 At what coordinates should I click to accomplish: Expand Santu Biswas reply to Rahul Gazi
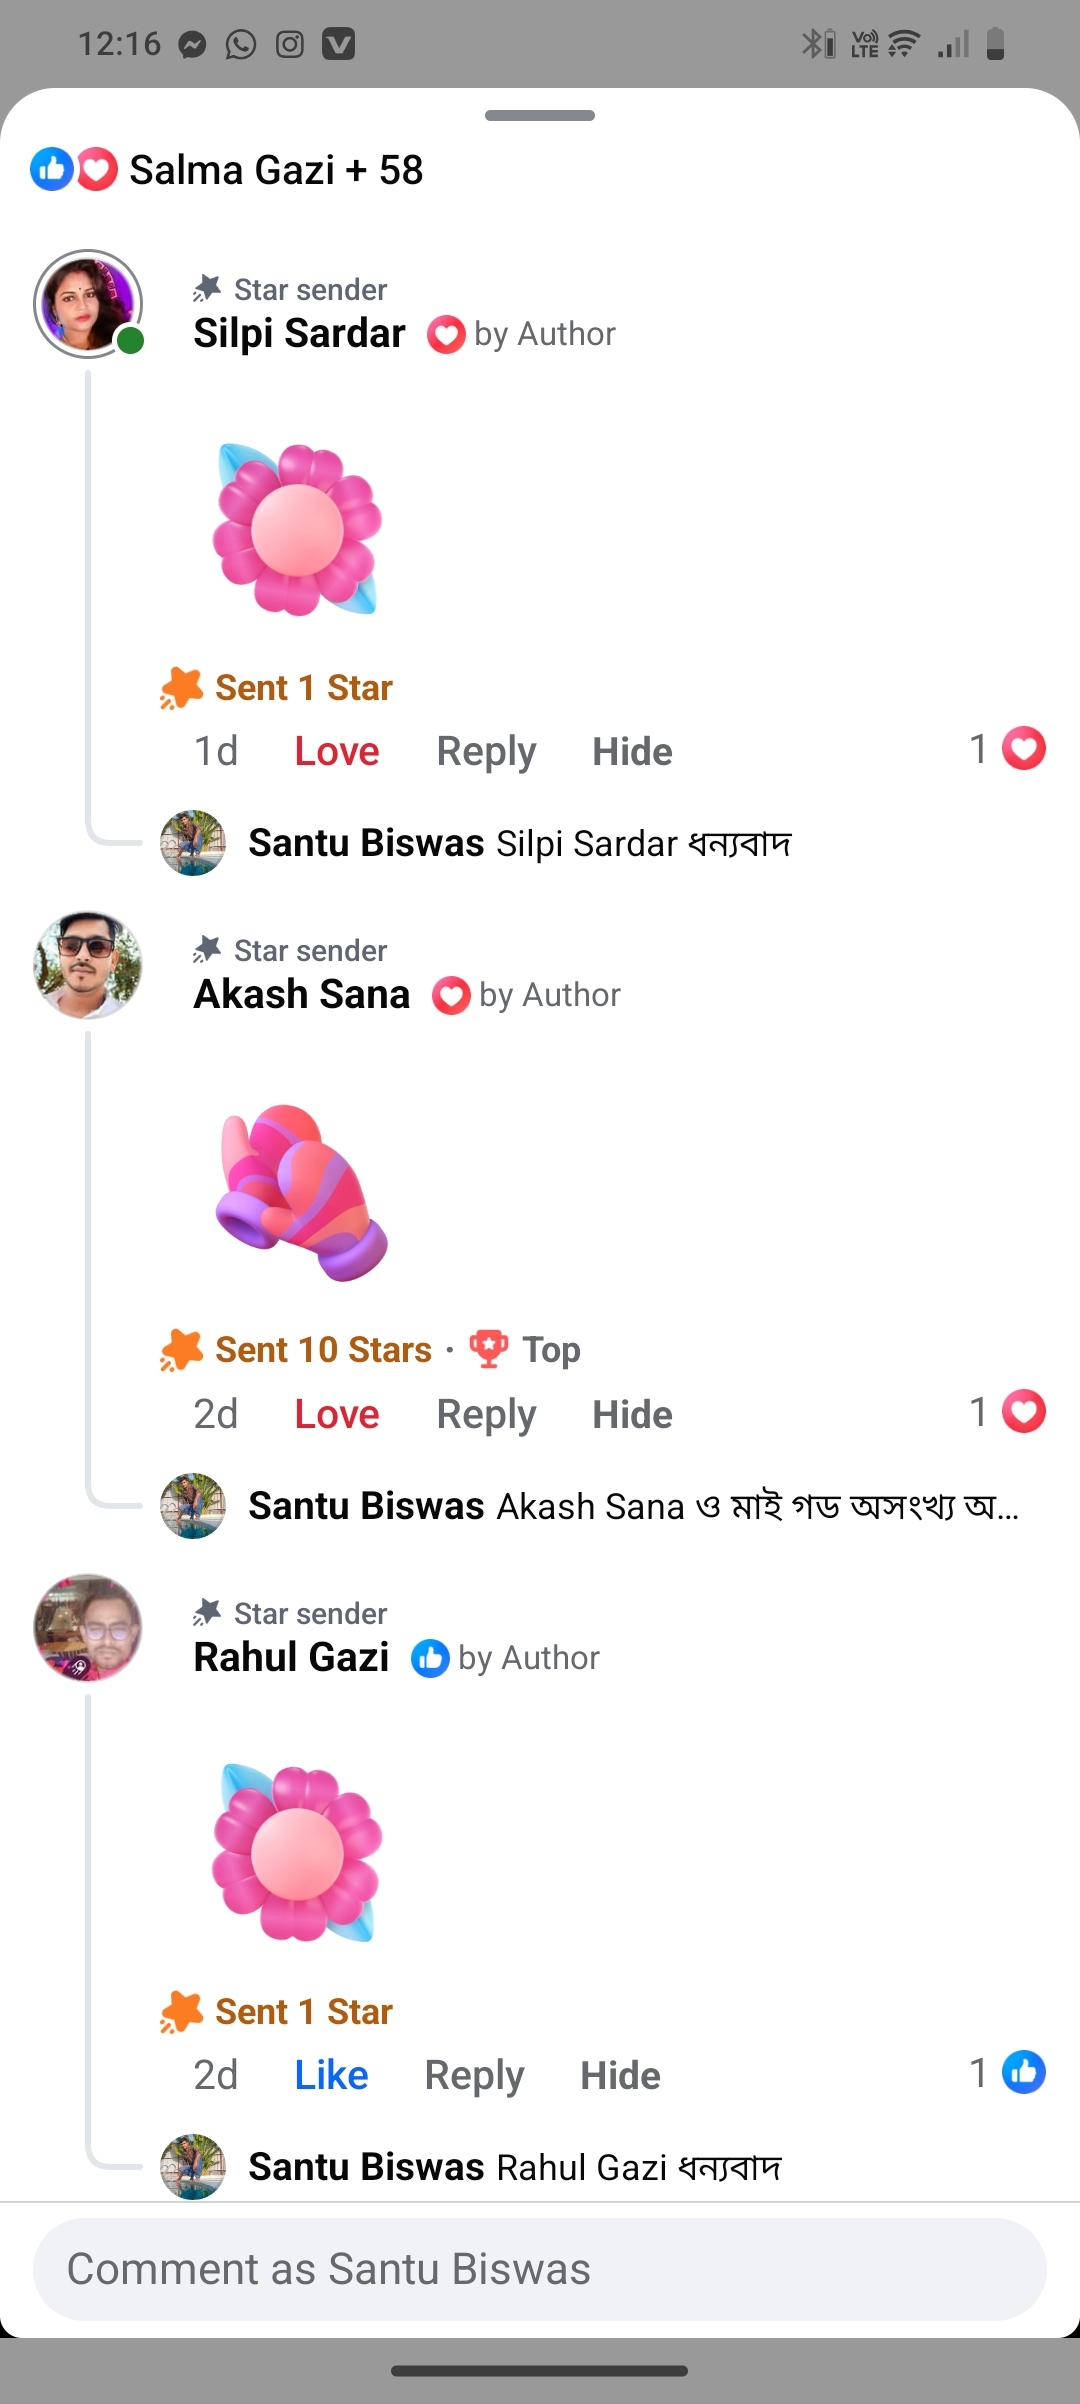(514, 2167)
